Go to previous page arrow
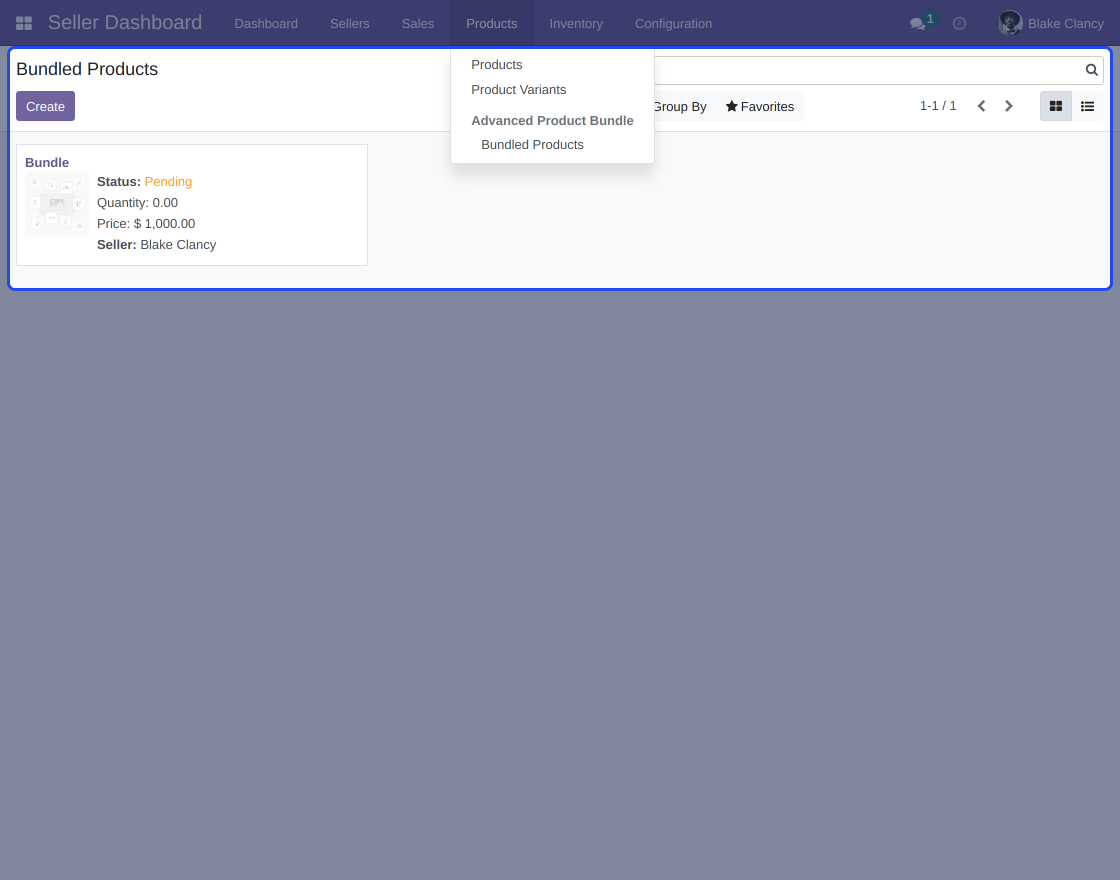This screenshot has width=1120, height=880. [981, 106]
